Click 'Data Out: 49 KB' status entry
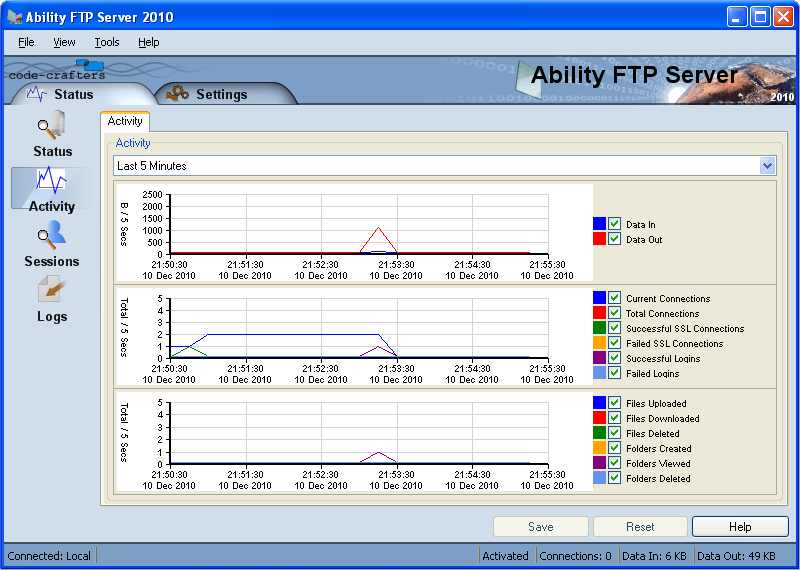The width and height of the screenshot is (800, 570). coord(736,556)
